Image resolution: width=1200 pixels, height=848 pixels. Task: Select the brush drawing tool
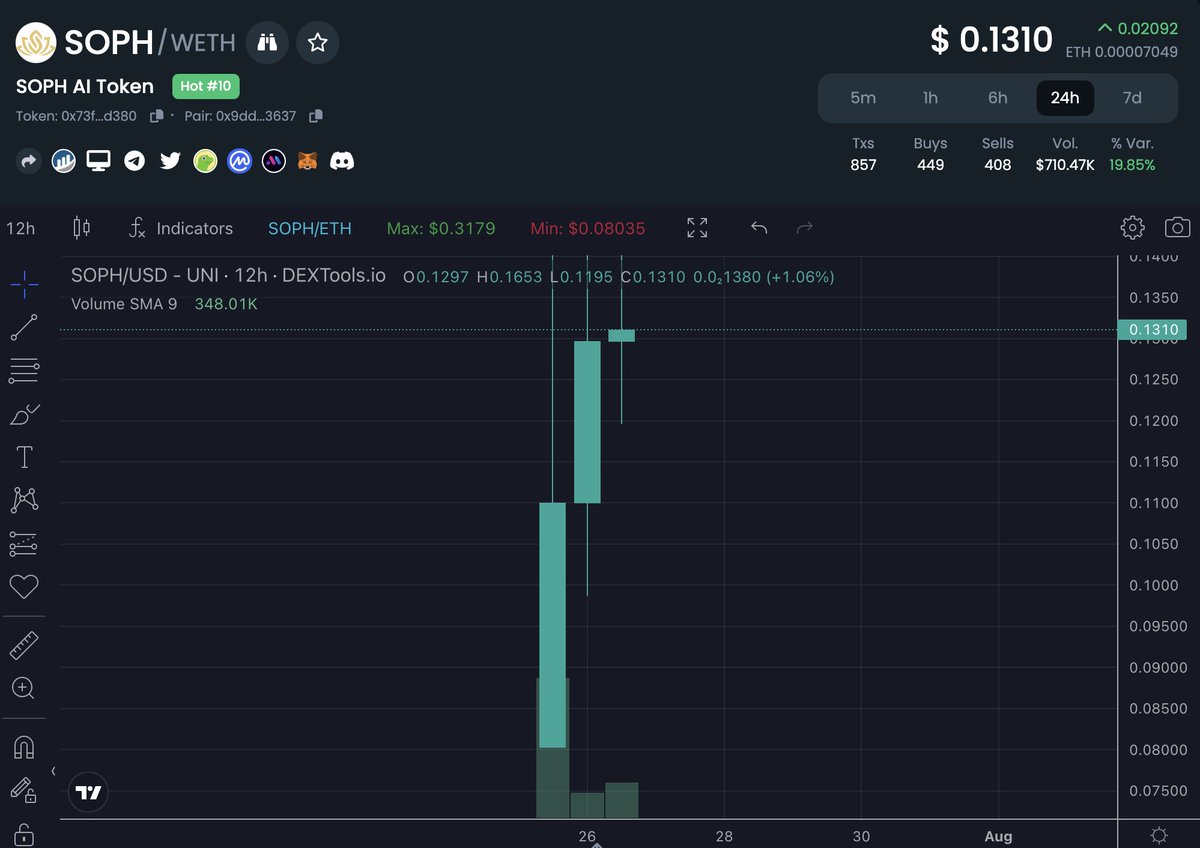tap(24, 414)
